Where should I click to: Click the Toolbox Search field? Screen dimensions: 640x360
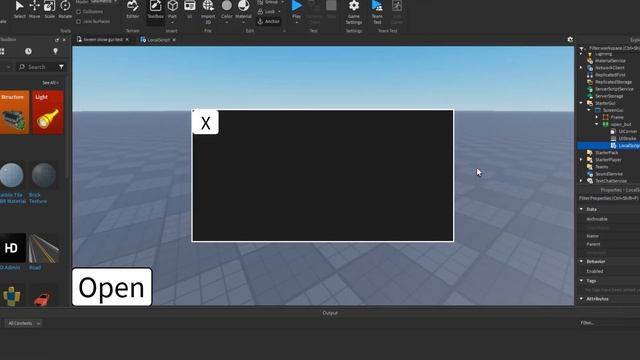pyautogui.click(x=38, y=67)
